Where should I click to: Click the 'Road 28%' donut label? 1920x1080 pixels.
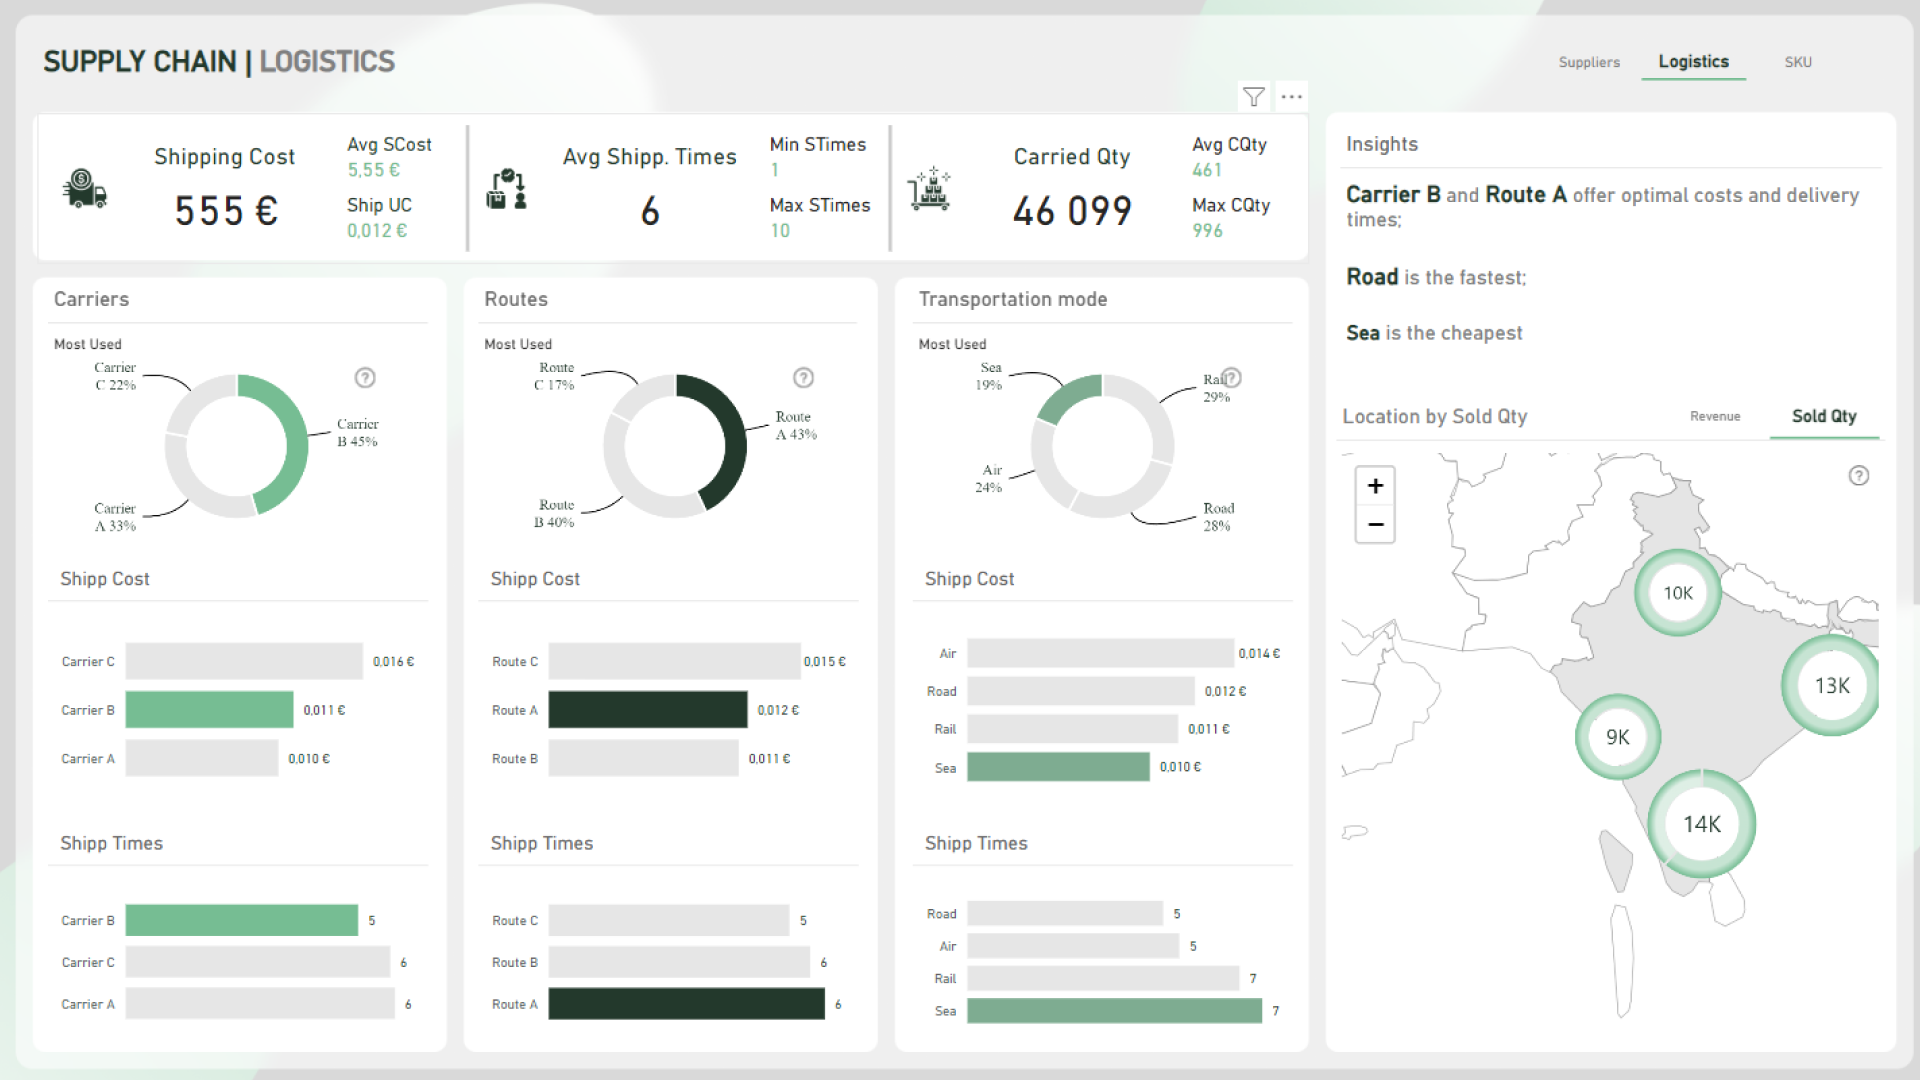[1218, 517]
